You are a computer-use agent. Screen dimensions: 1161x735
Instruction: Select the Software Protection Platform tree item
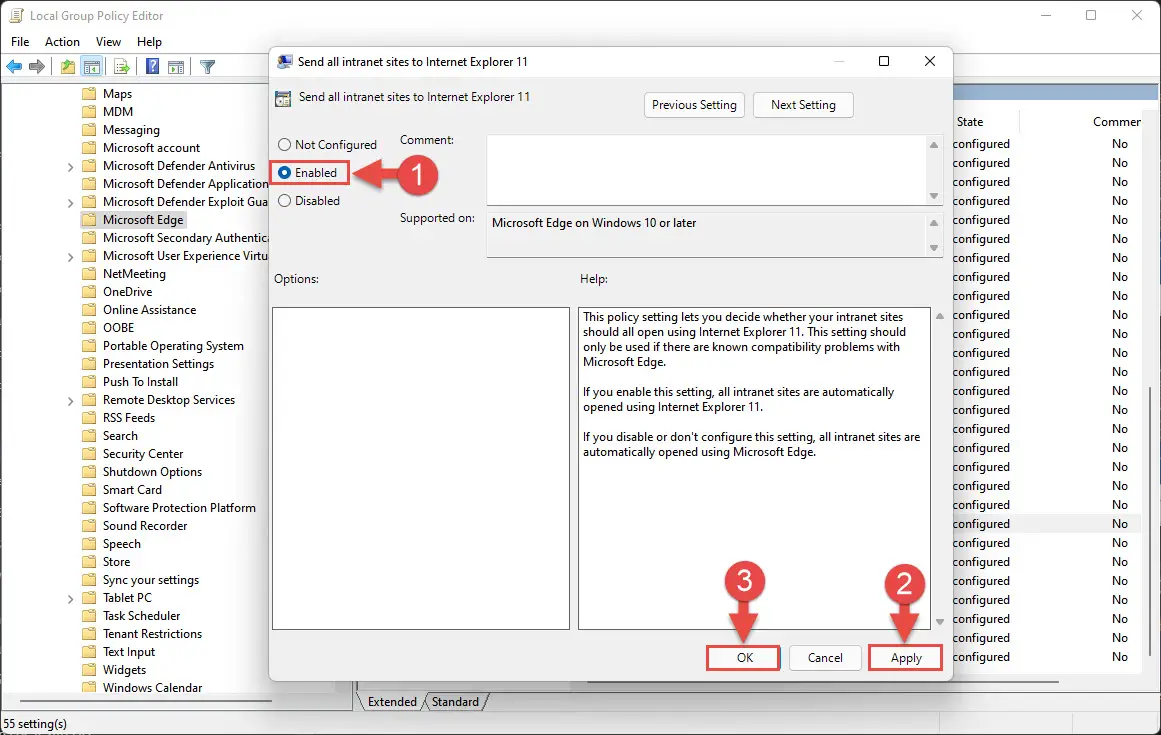coord(179,508)
